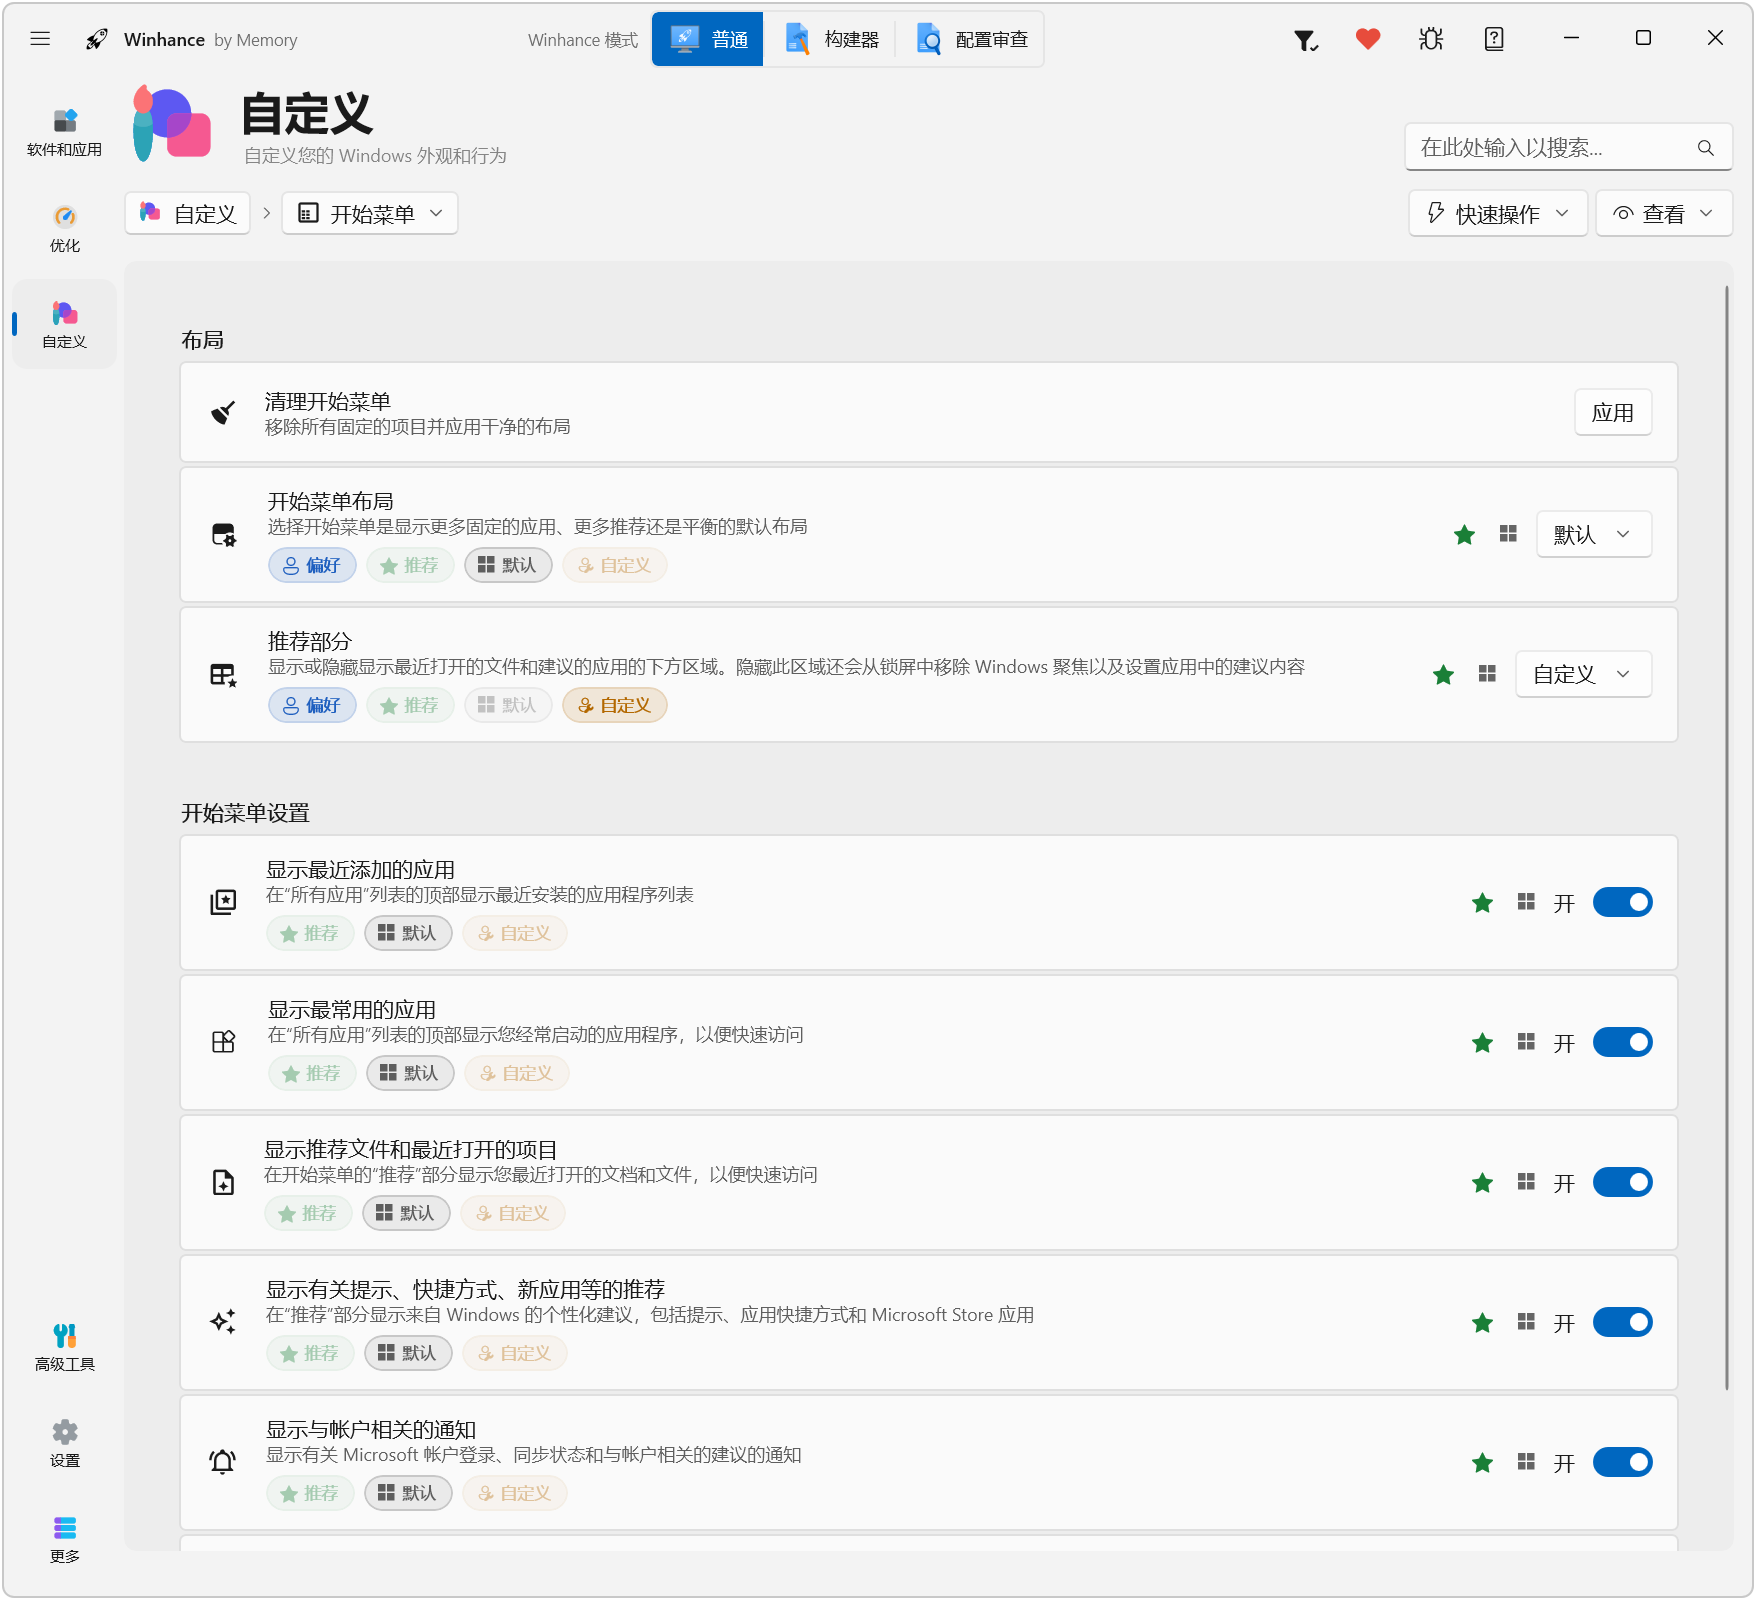
Task: Open the hamburger navigation menu
Action: 40,39
